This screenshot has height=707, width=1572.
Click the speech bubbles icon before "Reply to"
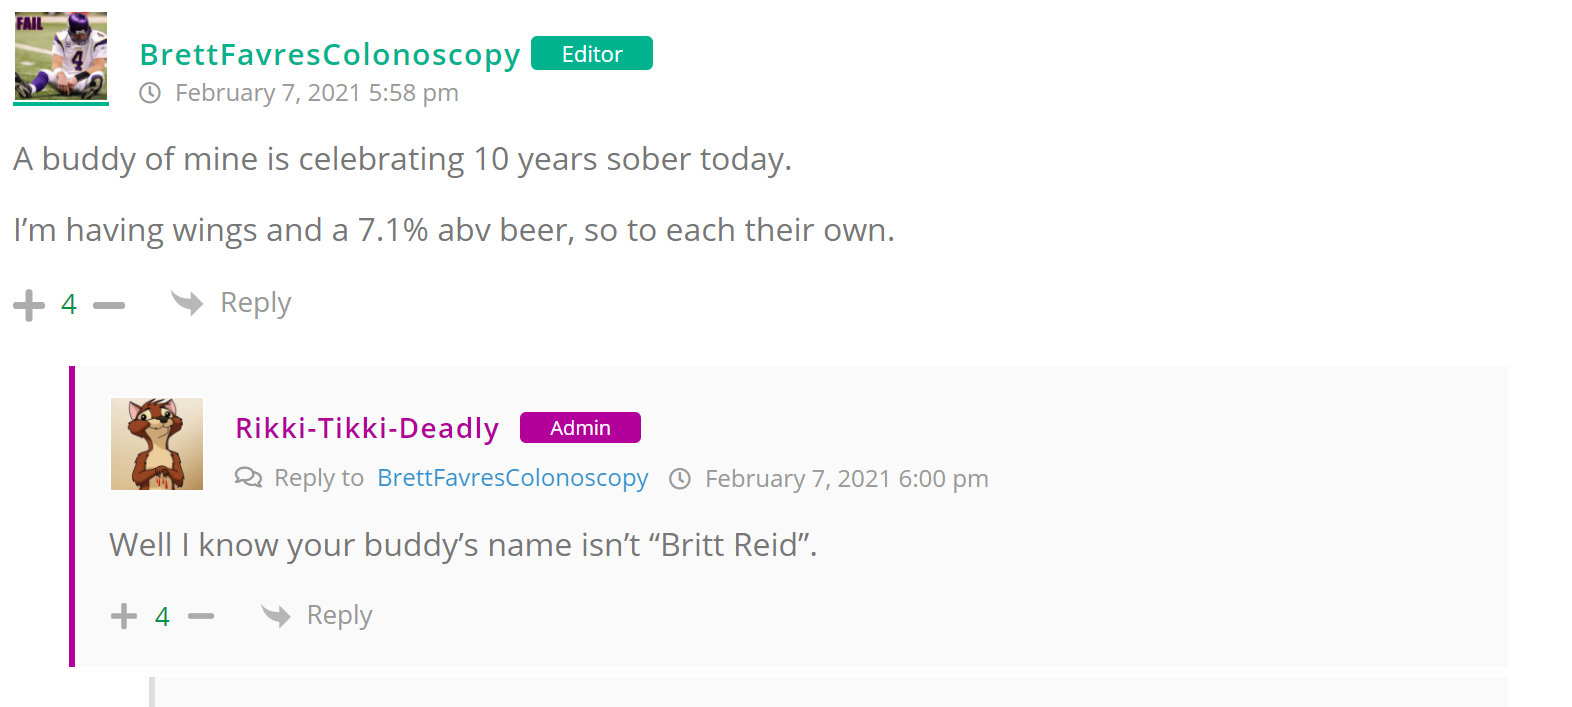pos(248,477)
